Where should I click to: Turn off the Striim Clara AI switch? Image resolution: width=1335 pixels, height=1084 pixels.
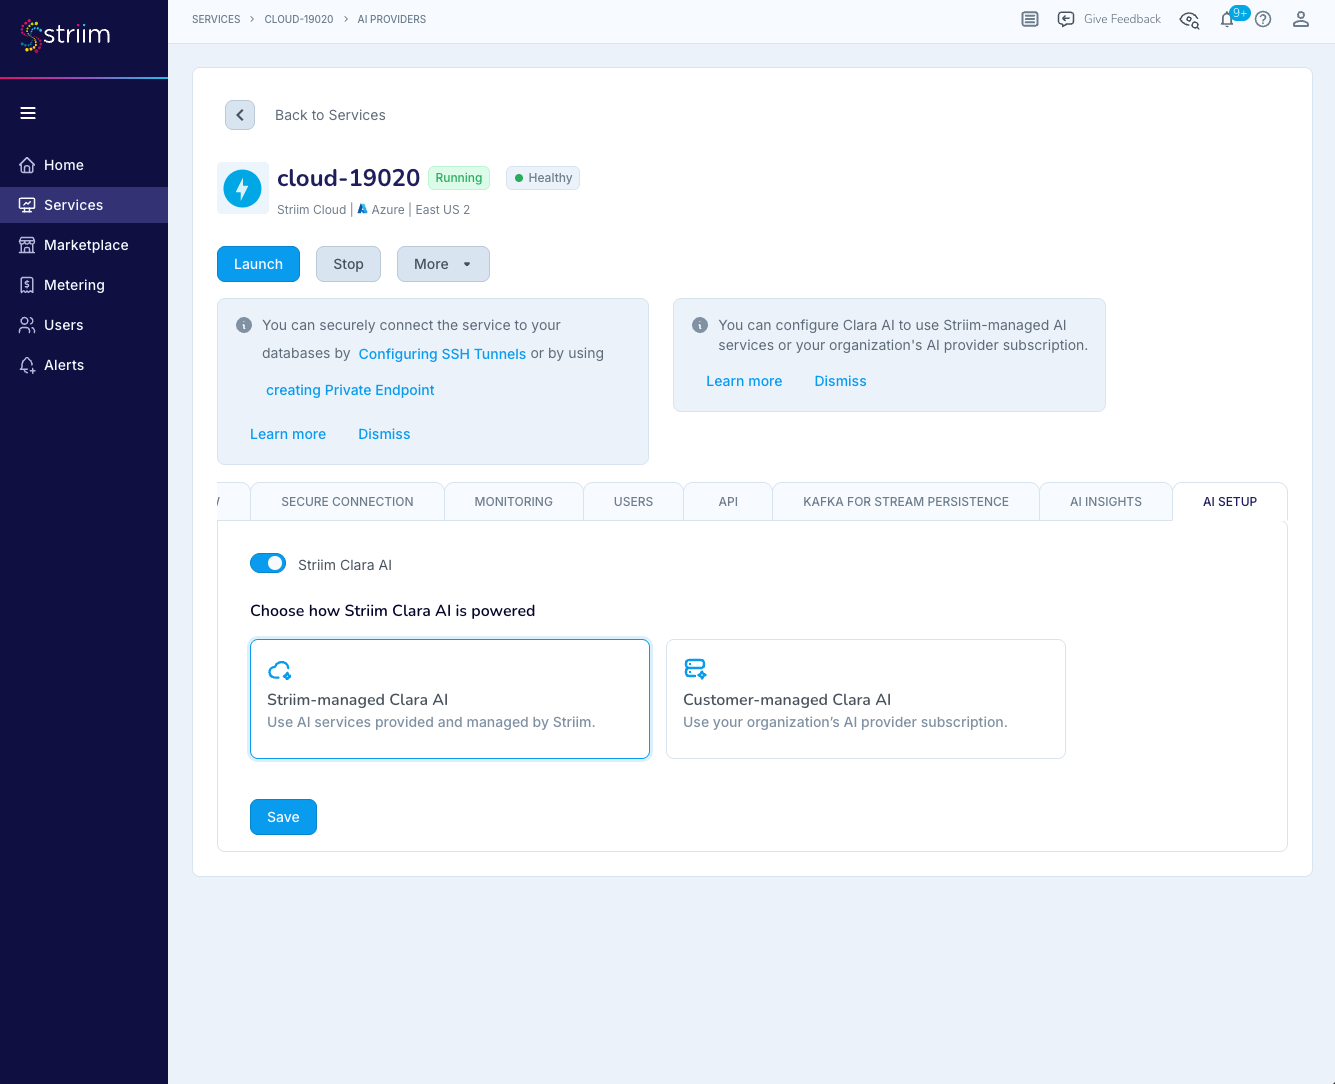[x=268, y=563]
